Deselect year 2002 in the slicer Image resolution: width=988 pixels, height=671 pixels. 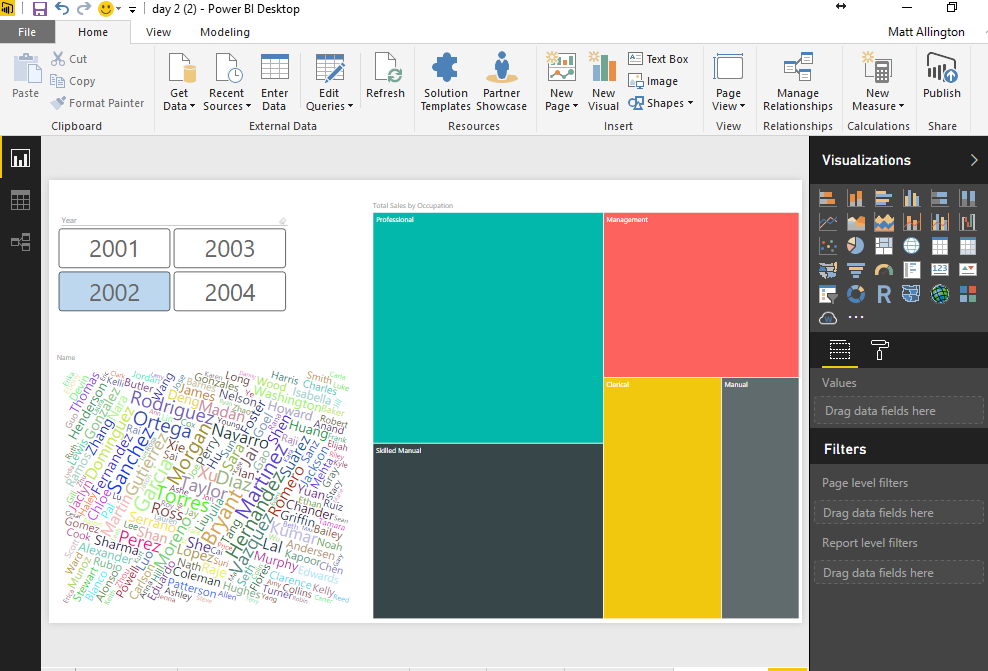pyautogui.click(x=114, y=292)
